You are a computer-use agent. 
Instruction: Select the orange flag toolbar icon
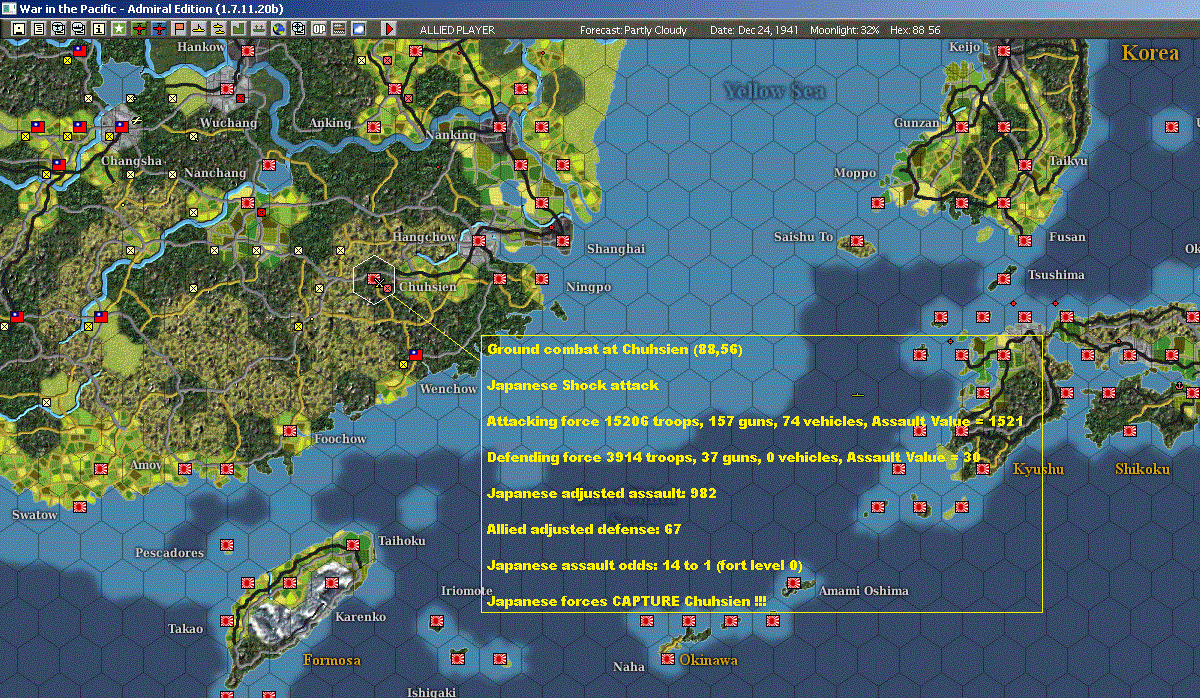(x=179, y=29)
